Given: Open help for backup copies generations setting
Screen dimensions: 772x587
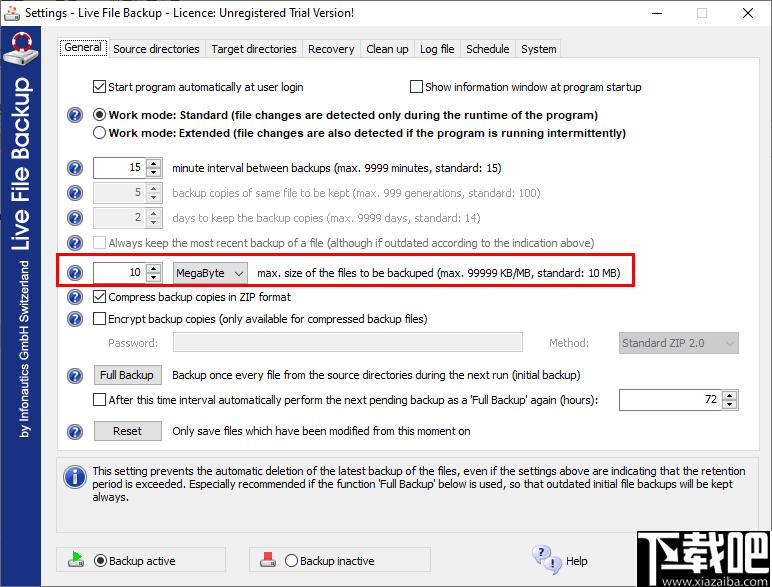Looking at the screenshot, I should [x=75, y=193].
